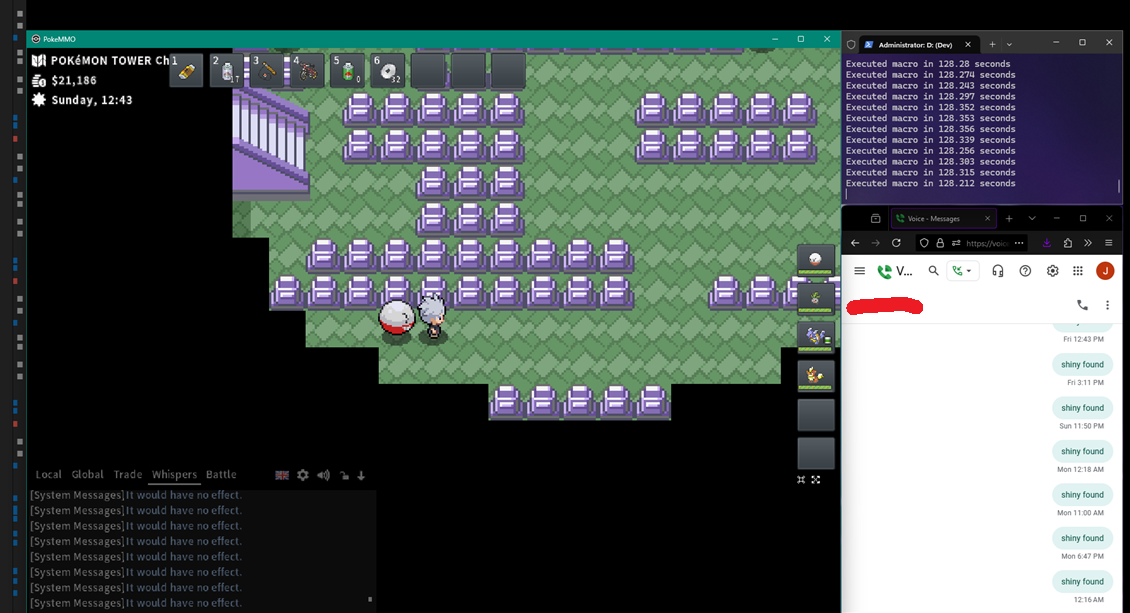Screen dimensions: 1130x613
Task: Open the Google apps grid
Action: pos(1078,271)
